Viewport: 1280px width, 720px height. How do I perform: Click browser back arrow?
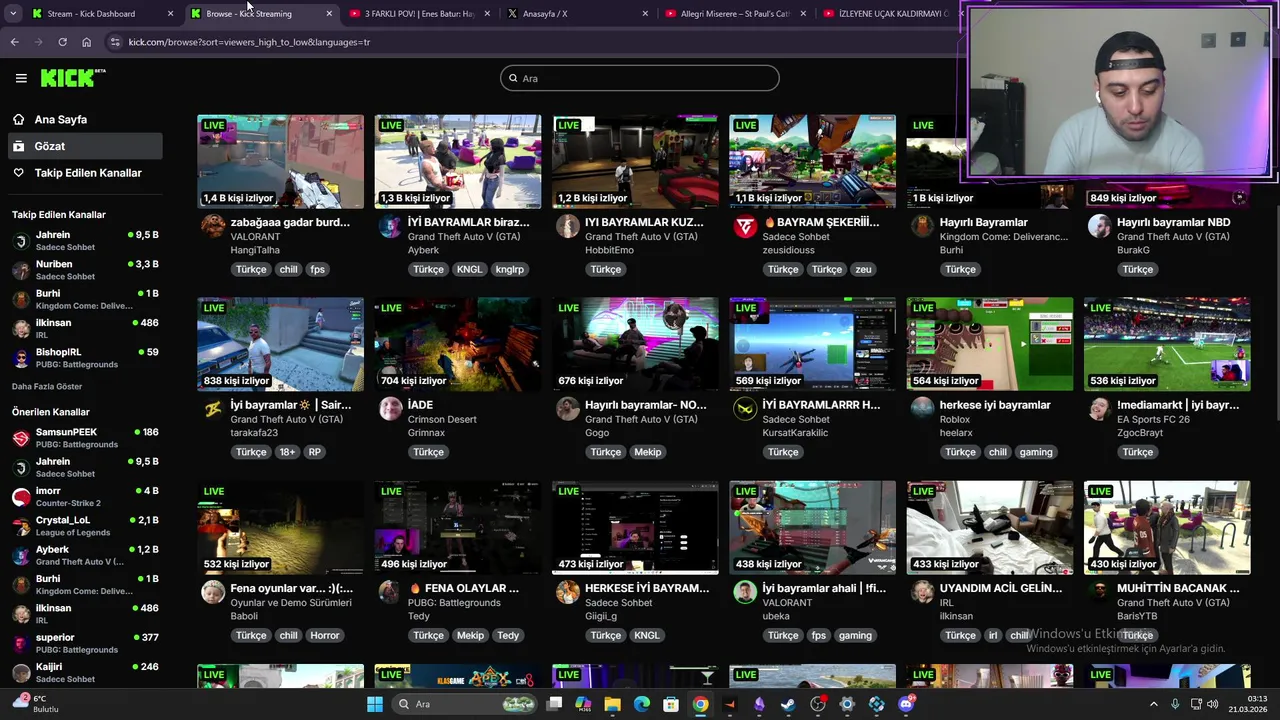click(x=14, y=42)
